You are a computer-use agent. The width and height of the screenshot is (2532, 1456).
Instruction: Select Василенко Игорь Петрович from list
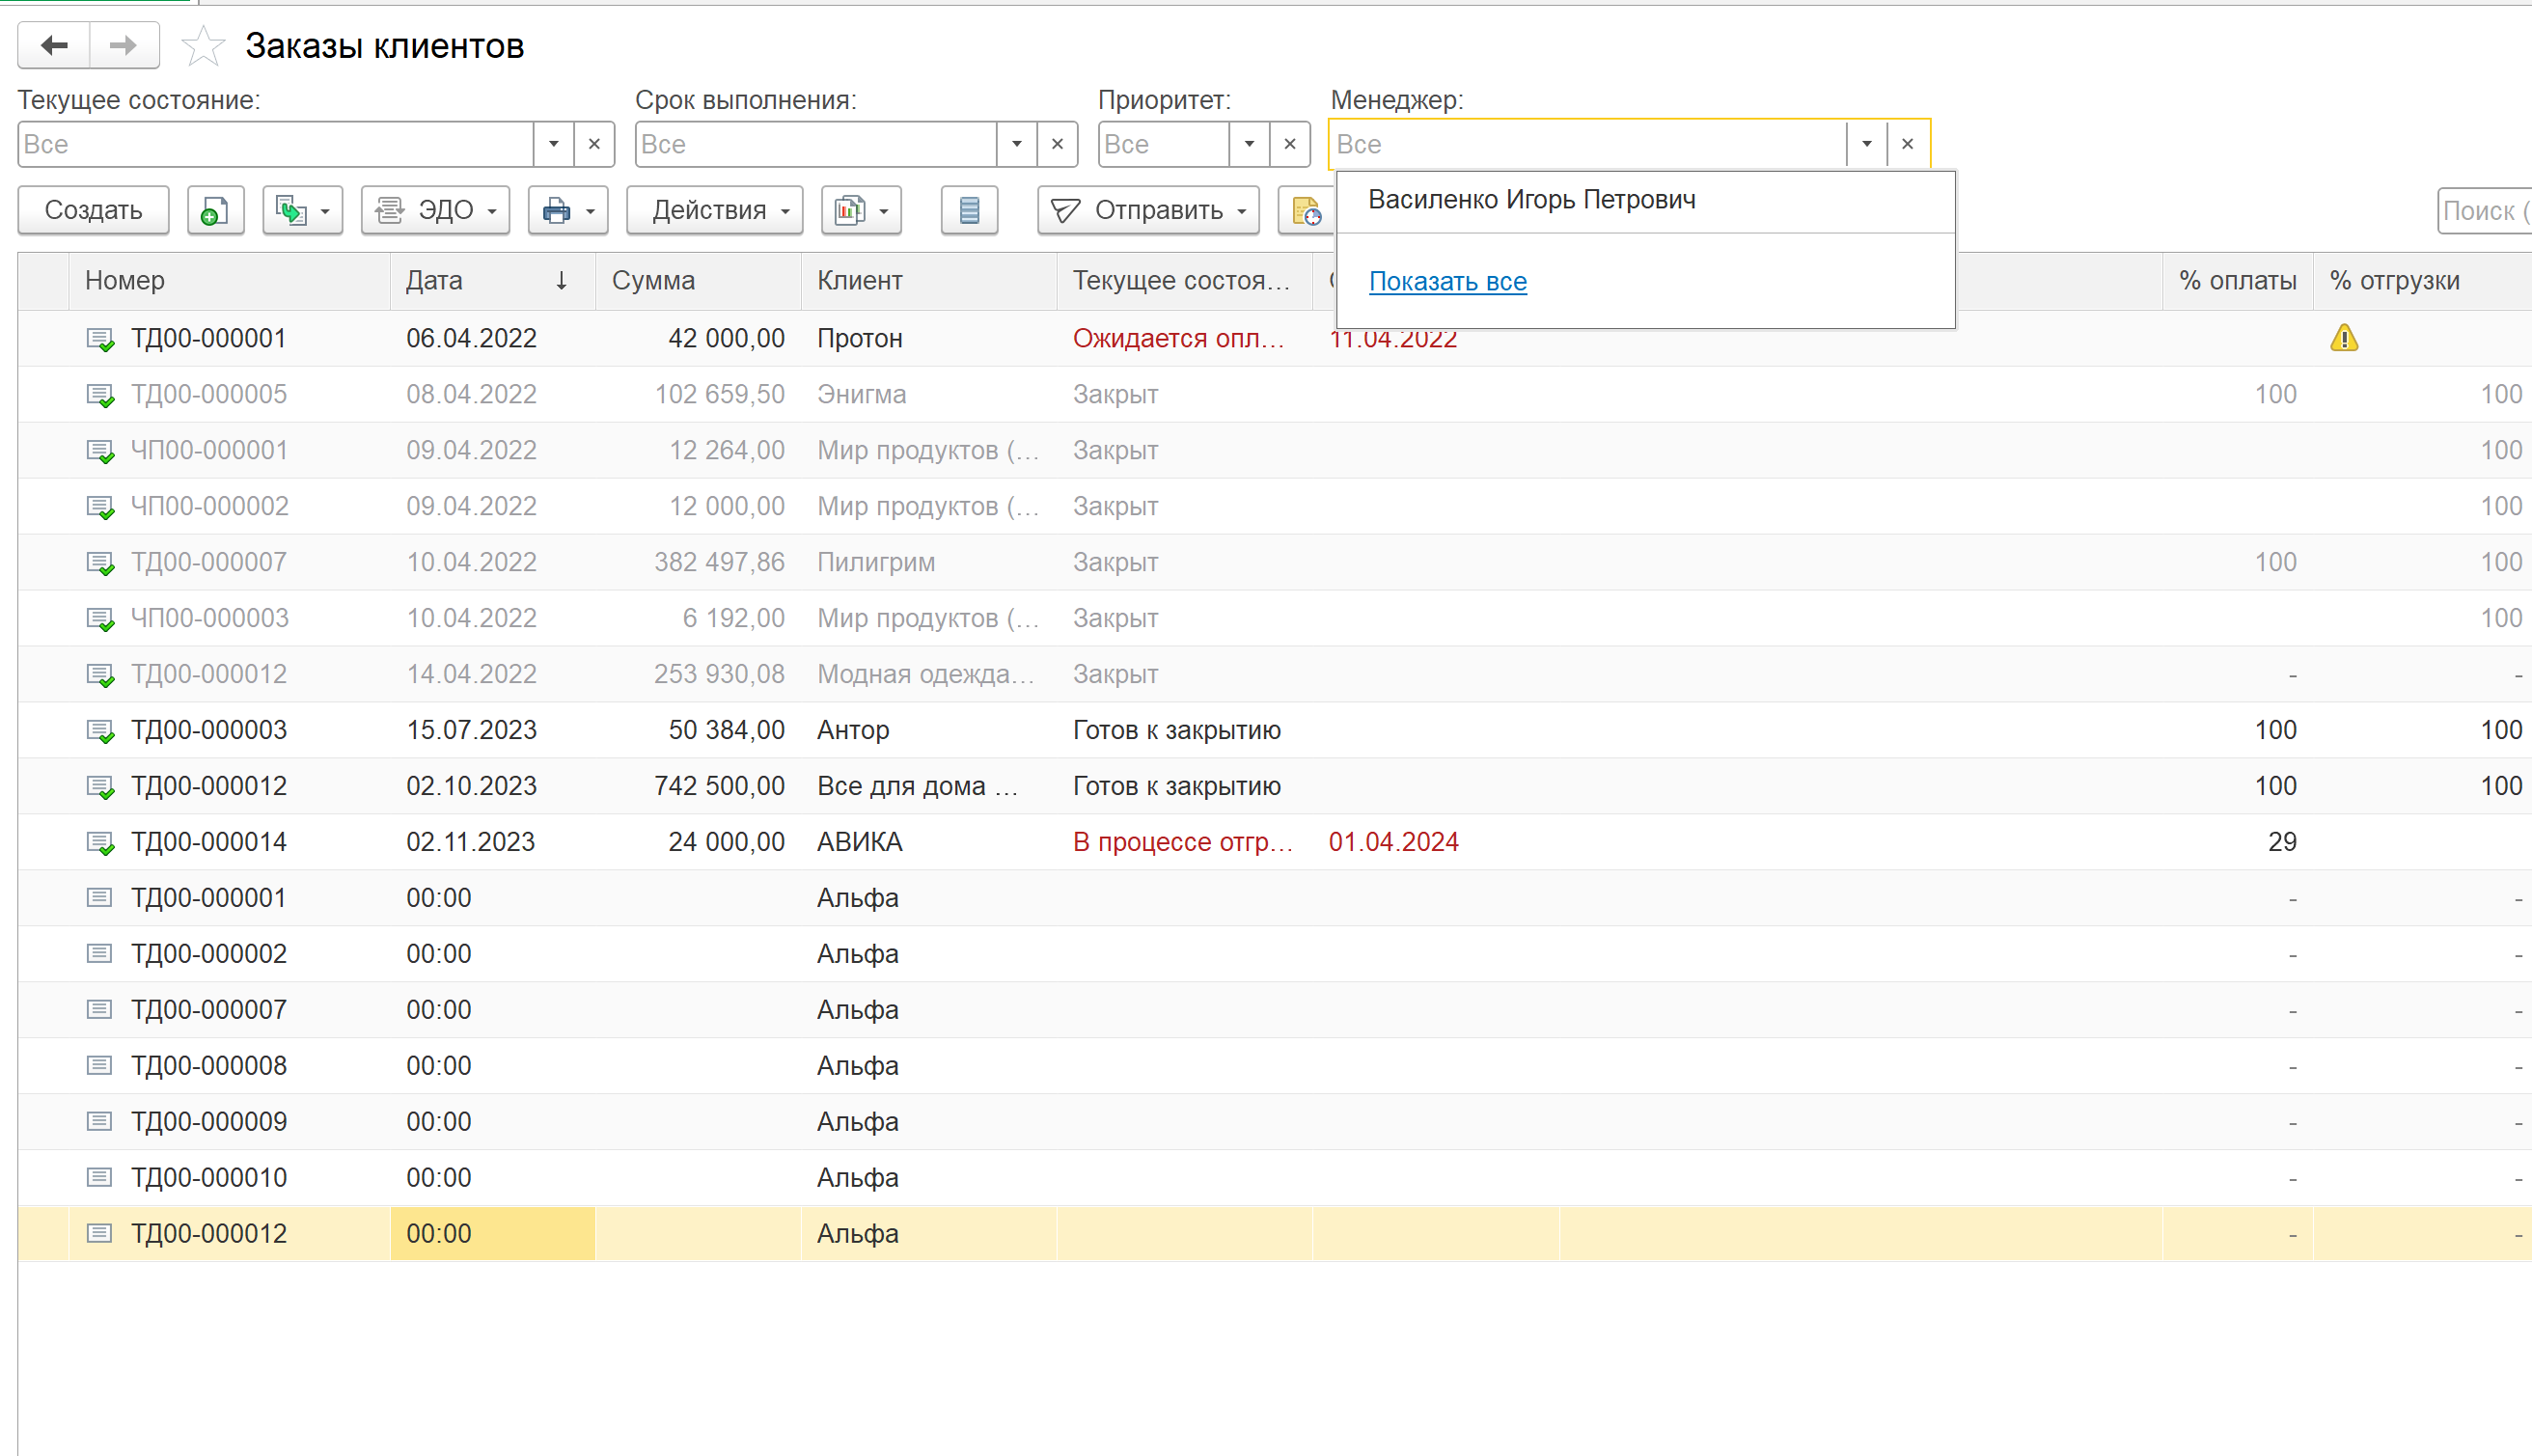tap(1645, 200)
